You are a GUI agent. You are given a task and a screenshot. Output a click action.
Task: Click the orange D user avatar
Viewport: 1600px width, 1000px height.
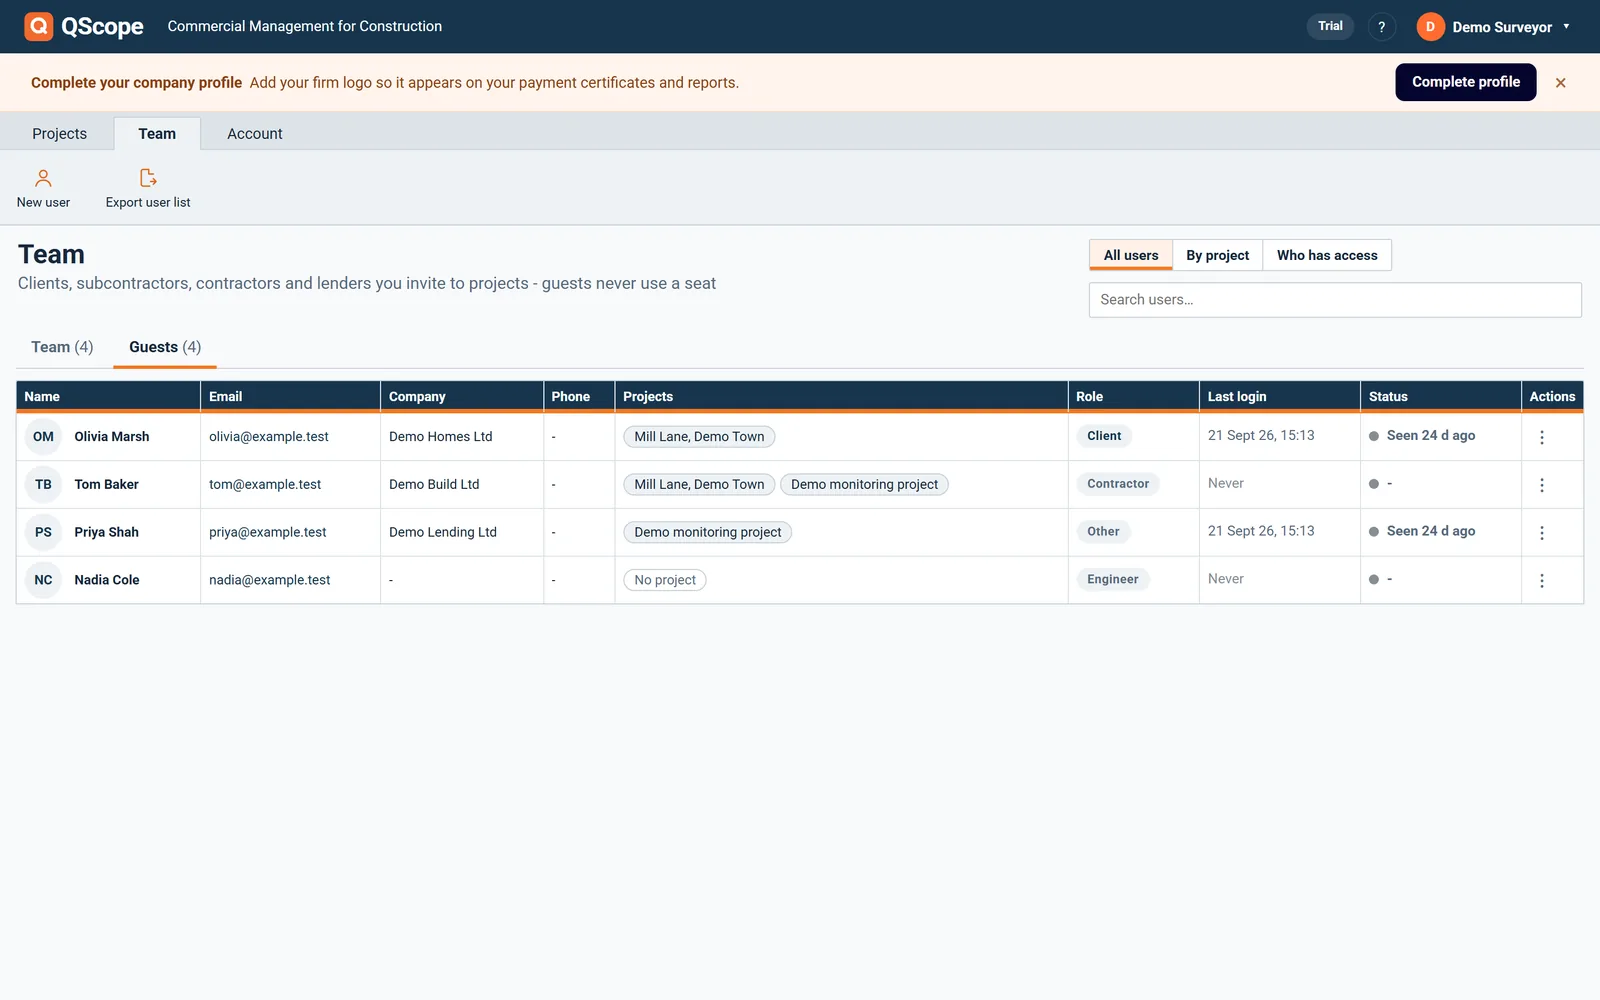point(1430,27)
